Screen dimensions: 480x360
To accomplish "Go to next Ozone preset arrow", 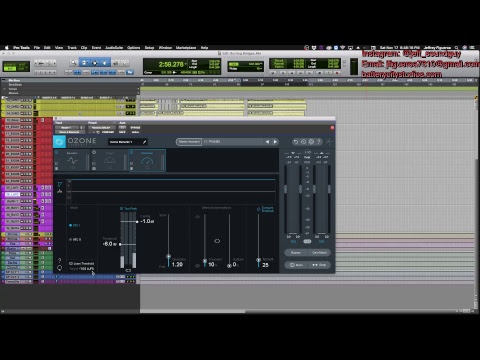I will [275, 142].
